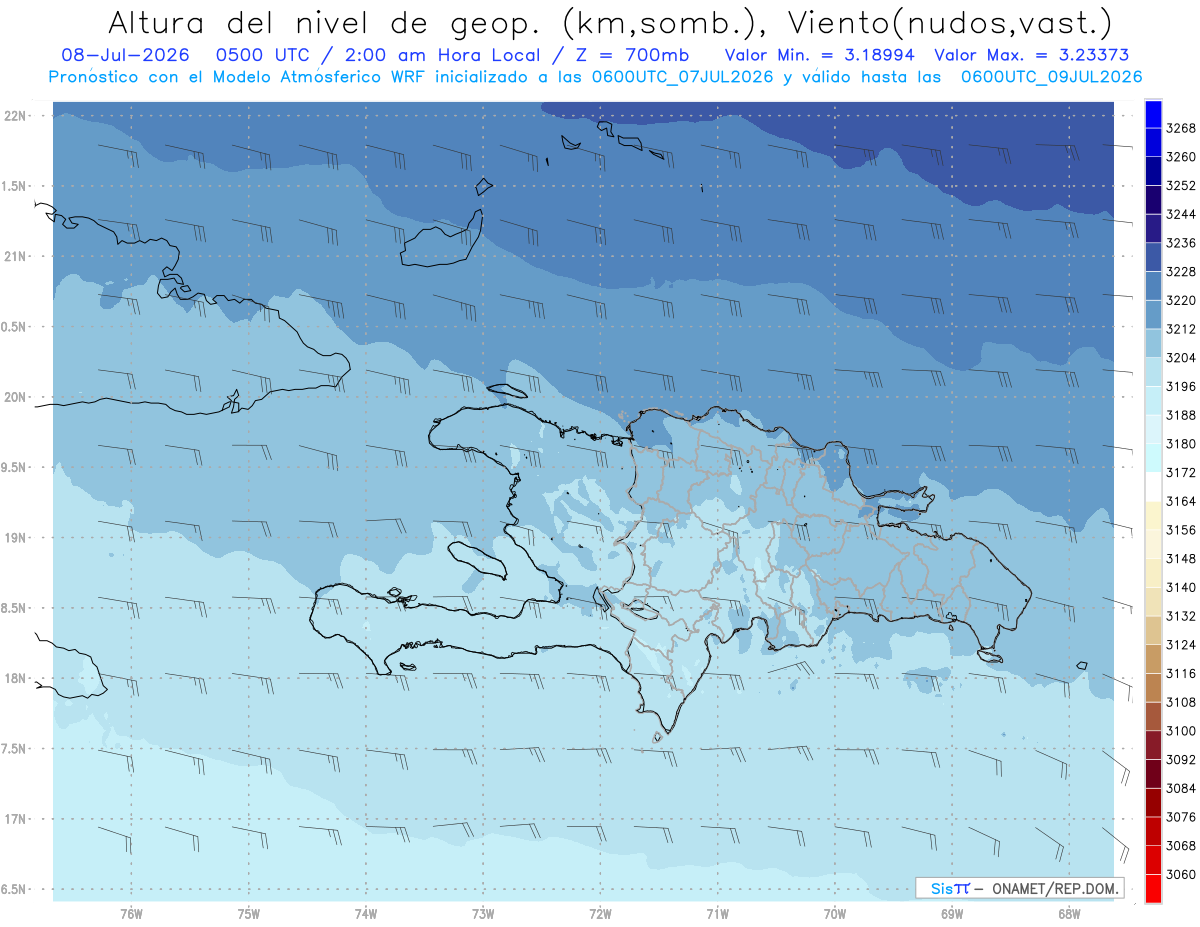Click the '3164' legend value
The height and width of the screenshot is (927, 1200).
[x=1181, y=501]
